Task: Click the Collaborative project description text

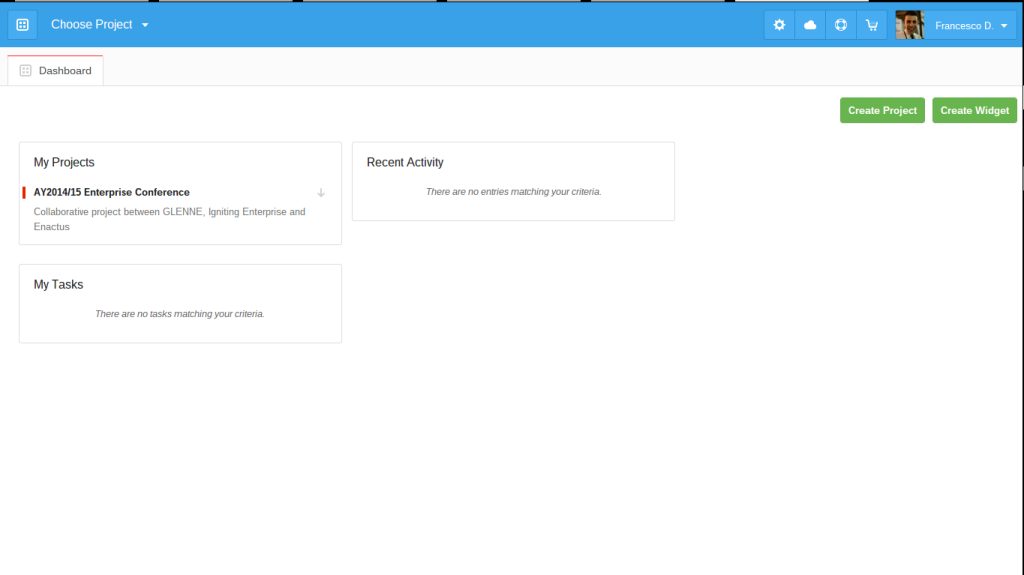Action: [169, 219]
